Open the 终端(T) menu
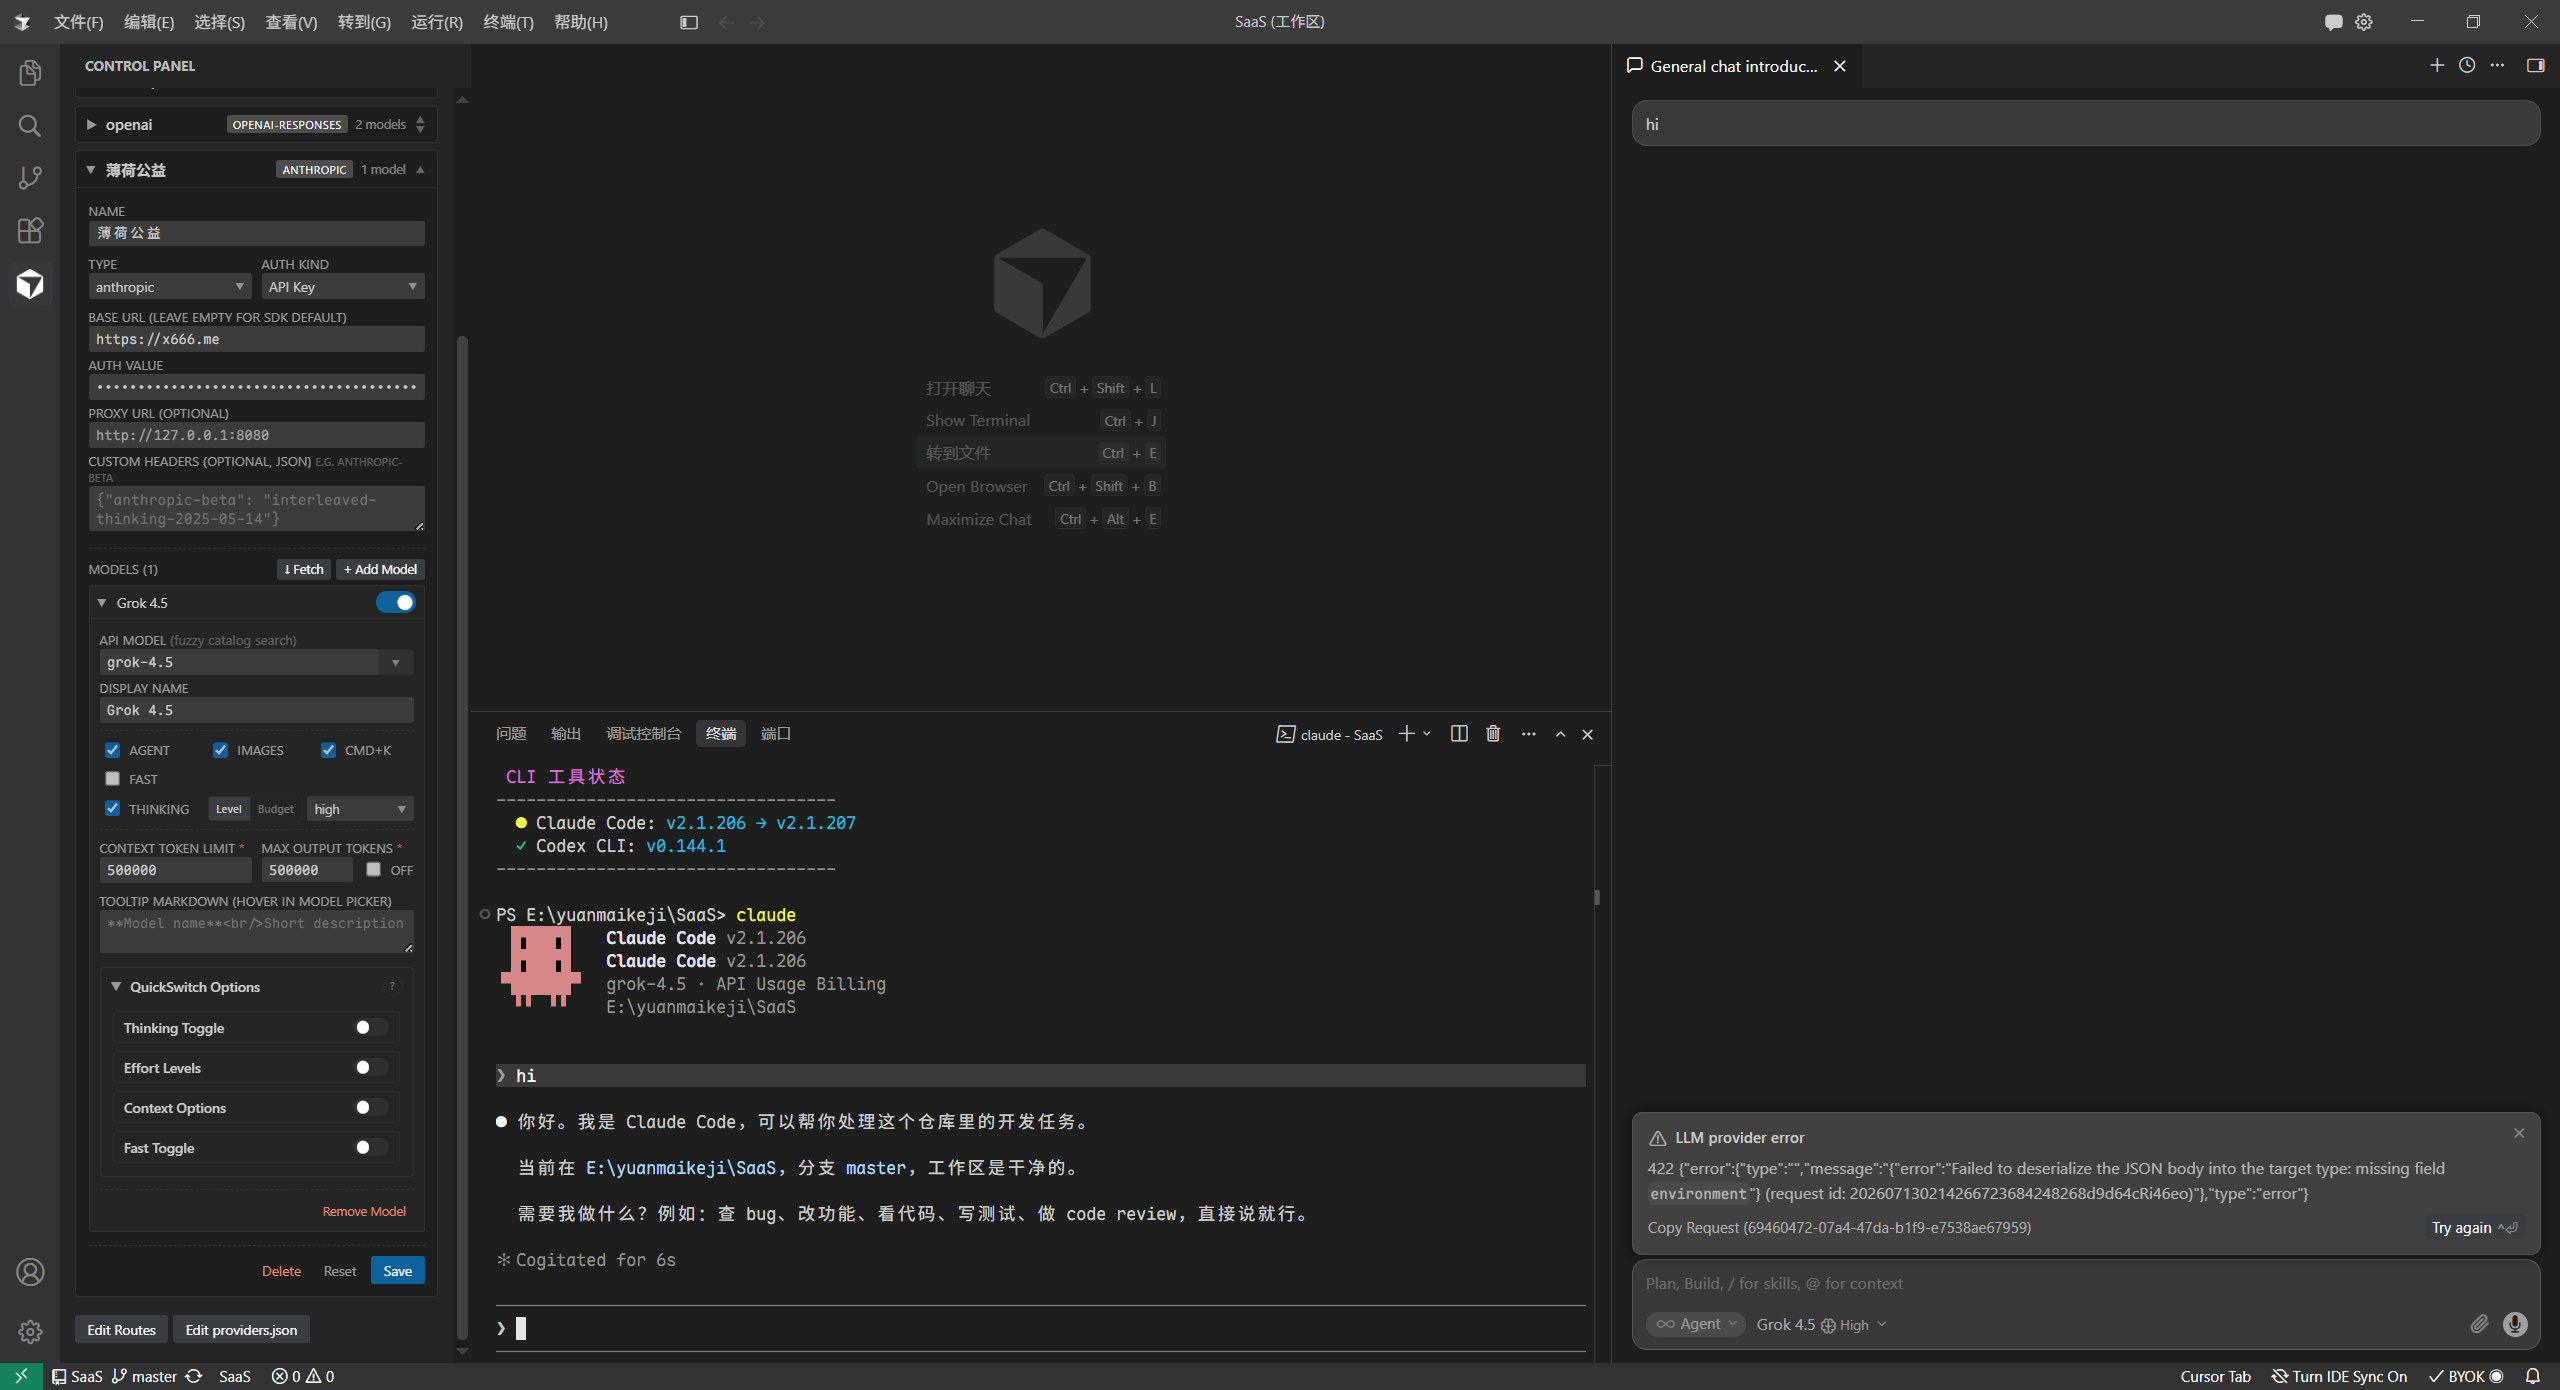Viewport: 2560px width, 1390px height. coord(508,22)
